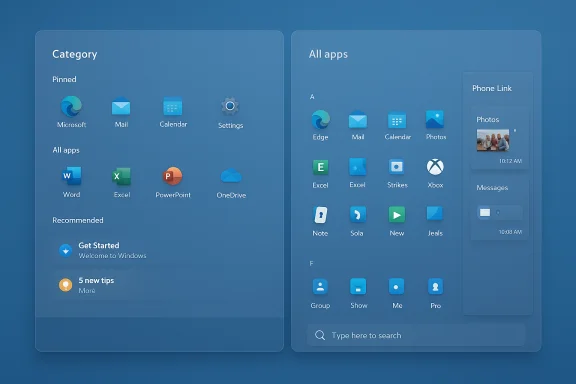This screenshot has height=384, width=576.
Task: Click the magnifying glass search icon
Action: point(320,335)
